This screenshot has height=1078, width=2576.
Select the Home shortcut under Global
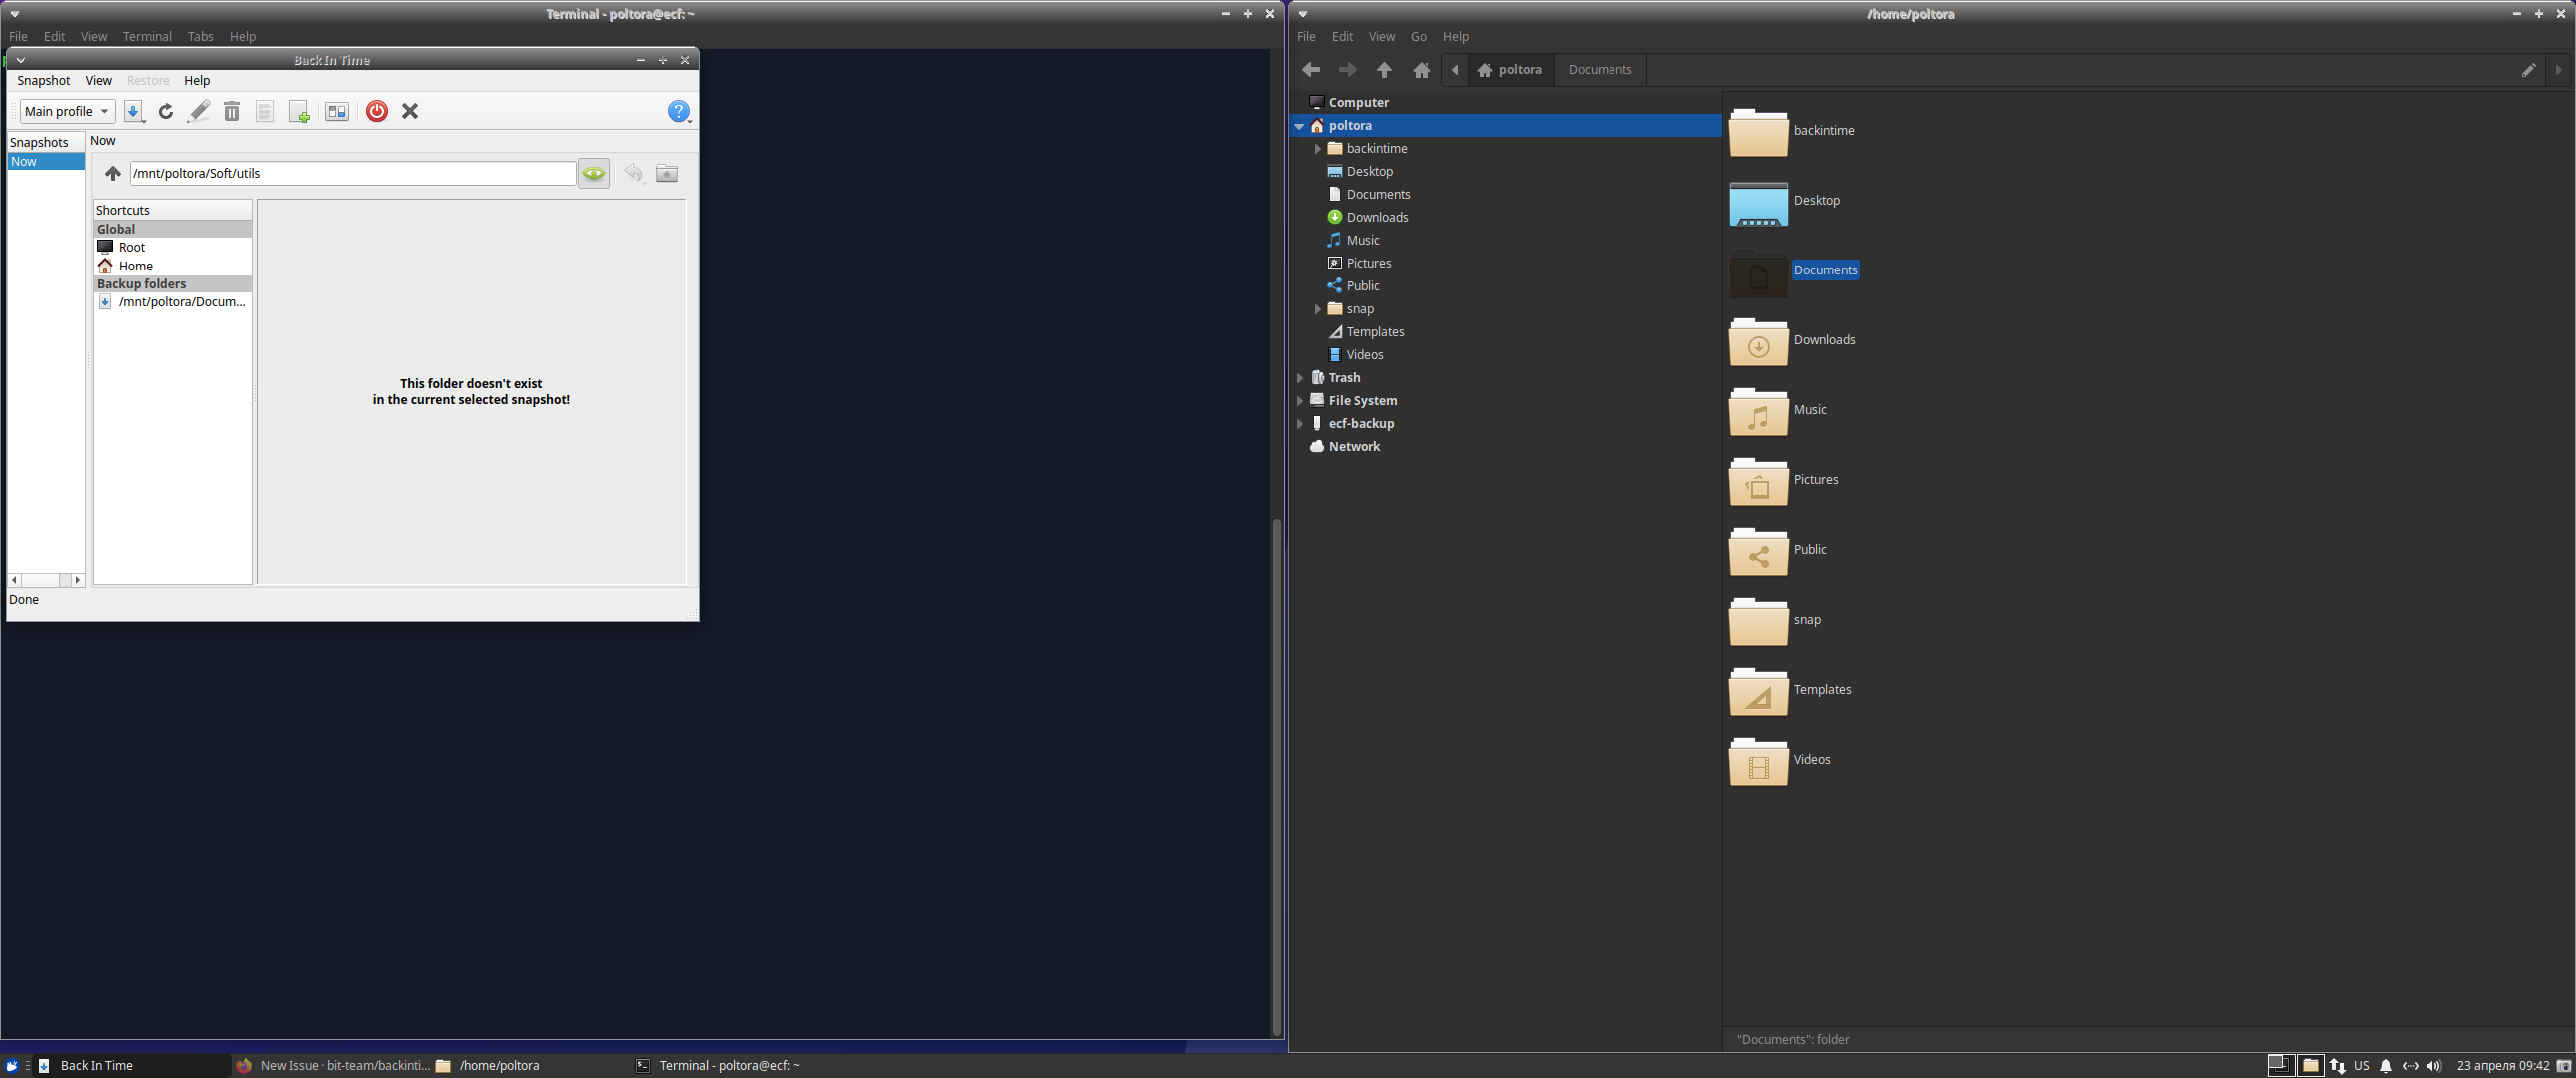click(x=134, y=265)
